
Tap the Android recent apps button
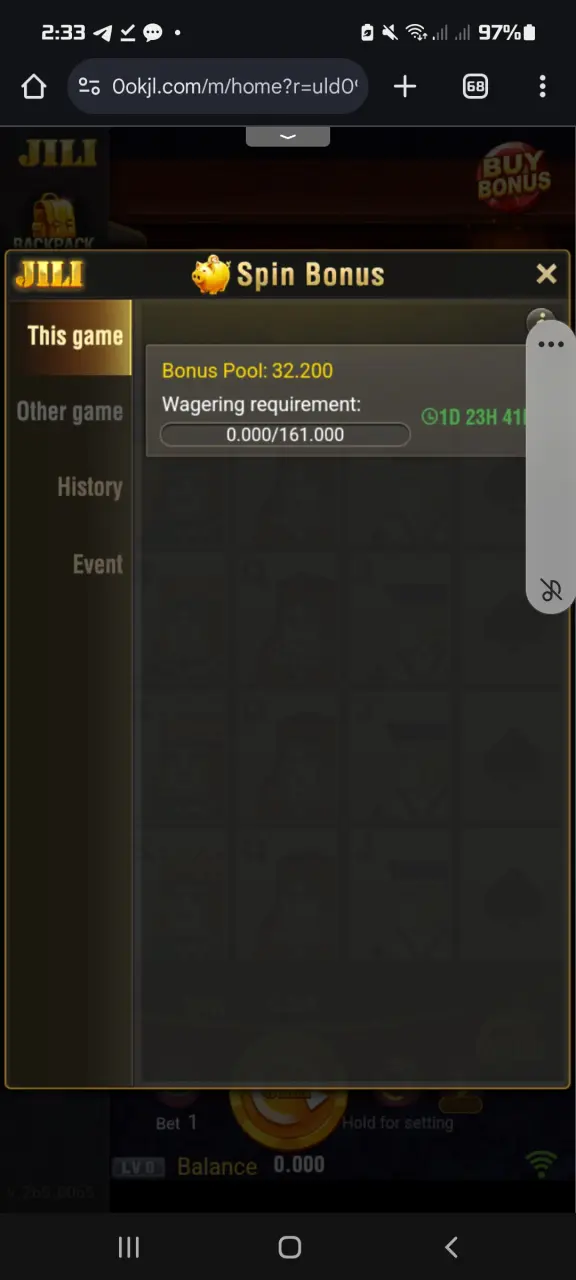click(129, 1247)
